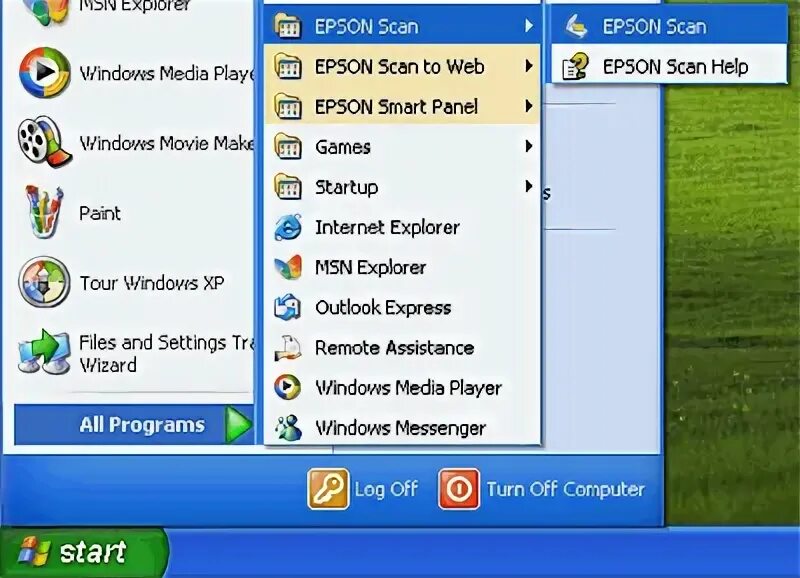800x578 pixels.
Task: Click Windows Movie Maker label
Action: point(166,143)
